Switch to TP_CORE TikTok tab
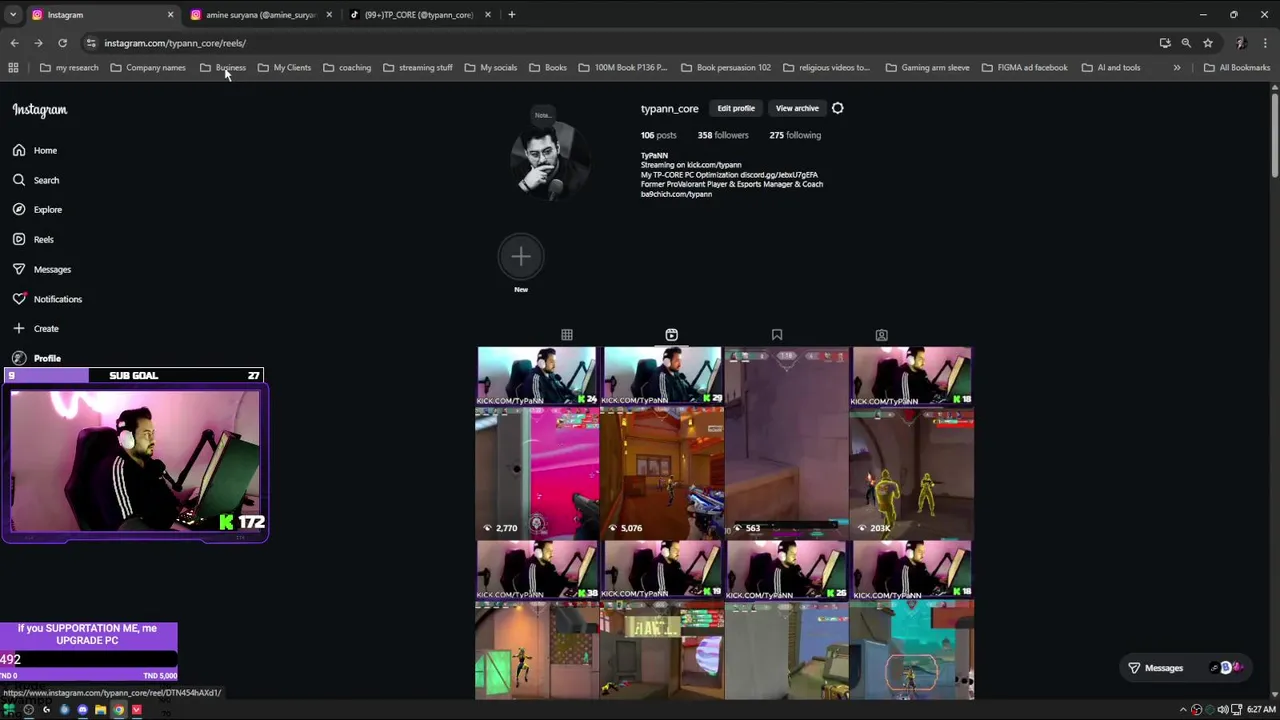Screen dimensions: 1280x720 pyautogui.click(x=420, y=15)
